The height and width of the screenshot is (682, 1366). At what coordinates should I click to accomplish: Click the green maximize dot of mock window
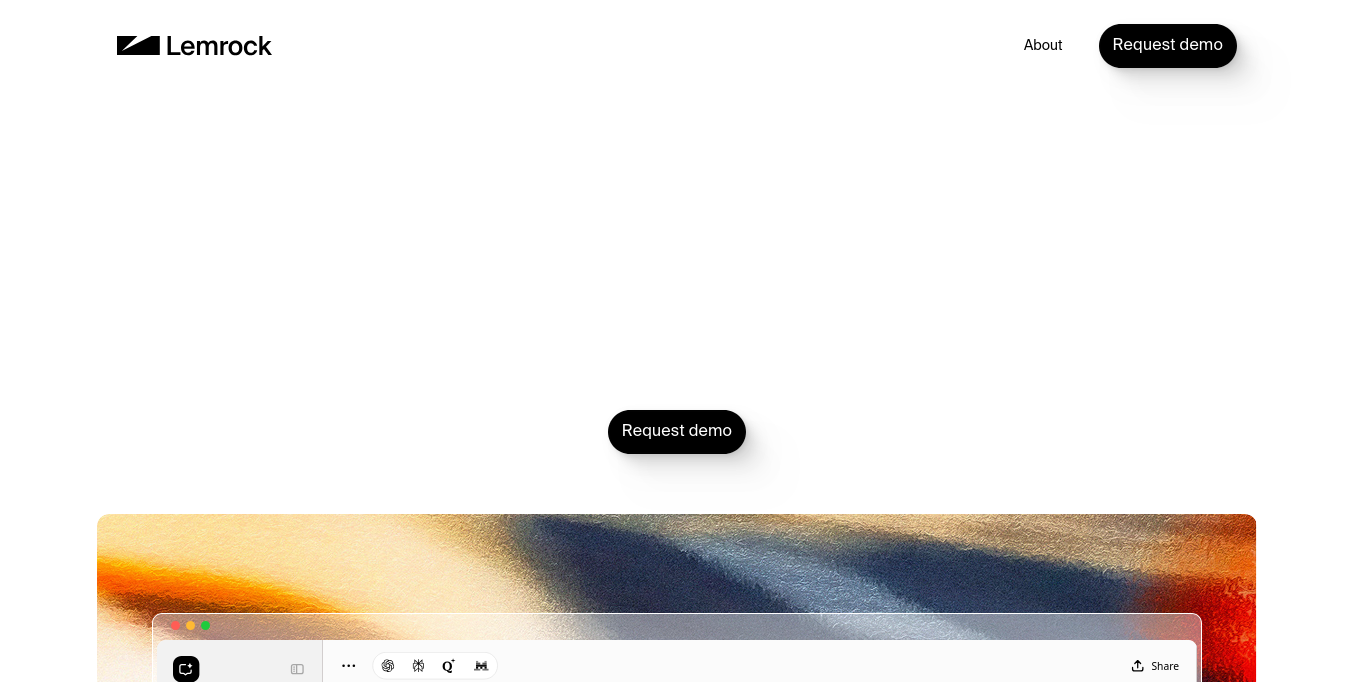click(206, 626)
